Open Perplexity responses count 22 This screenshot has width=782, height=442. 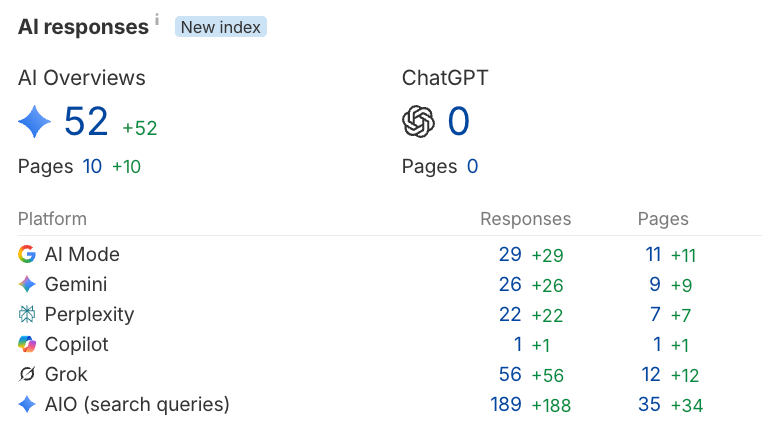click(x=510, y=314)
